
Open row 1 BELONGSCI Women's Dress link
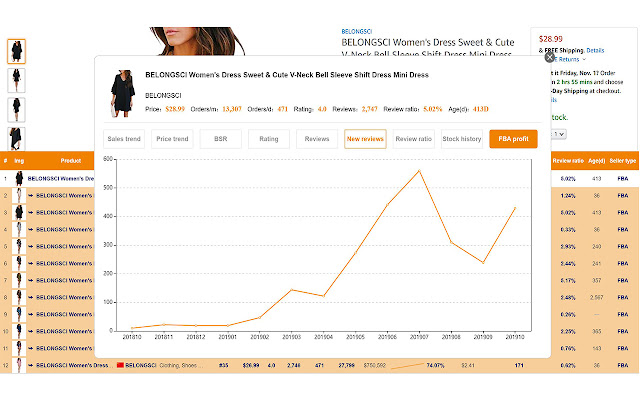[x=60, y=178]
